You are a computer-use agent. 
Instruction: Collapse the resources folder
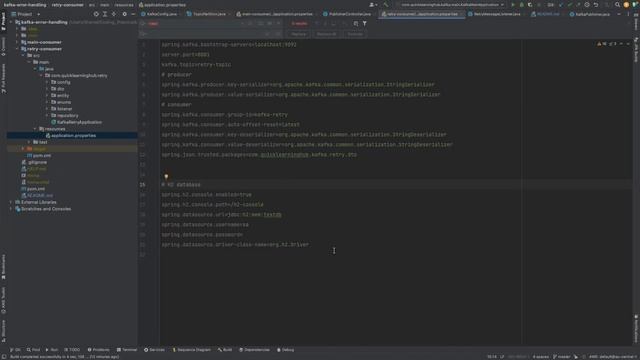(x=35, y=129)
